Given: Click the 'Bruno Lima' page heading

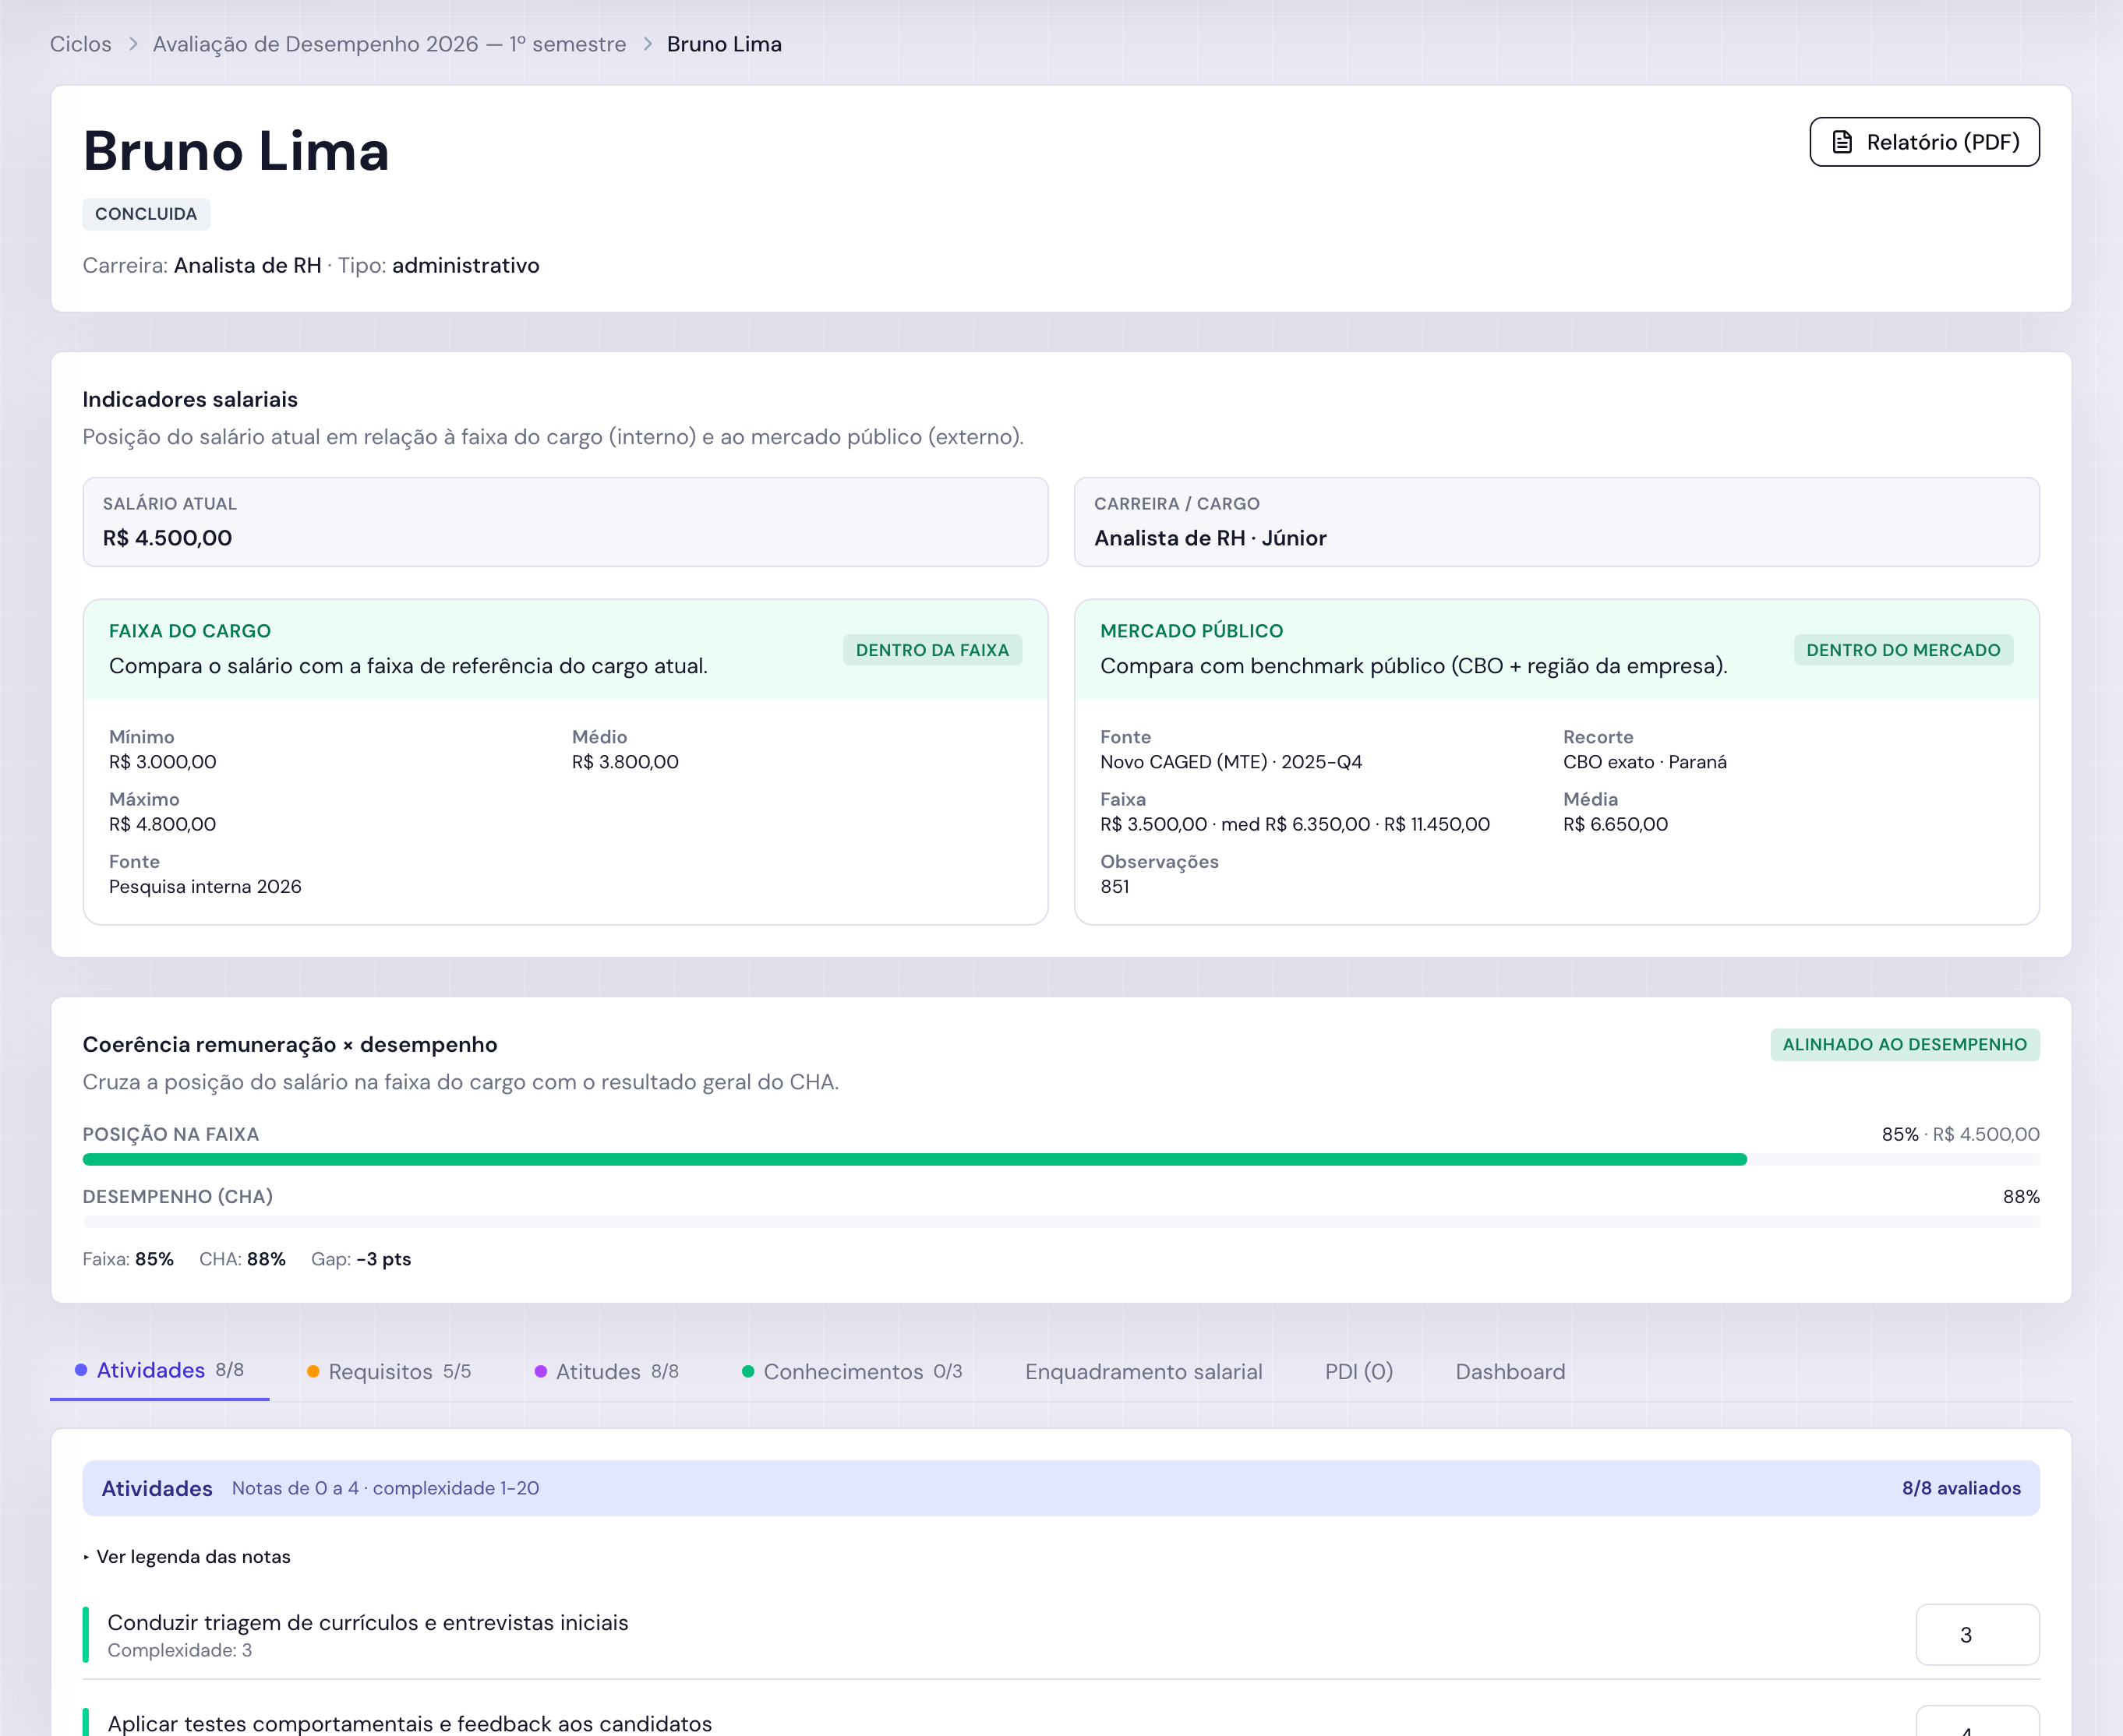Looking at the screenshot, I should pos(236,151).
